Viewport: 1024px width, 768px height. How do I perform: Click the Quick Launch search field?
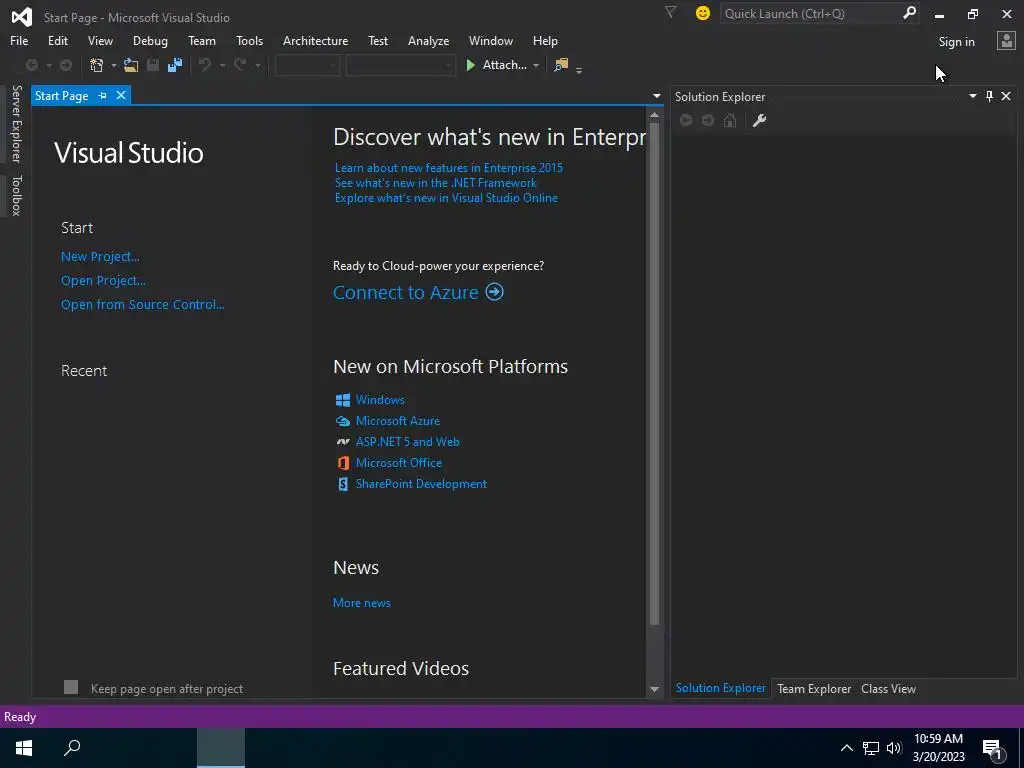(812, 13)
